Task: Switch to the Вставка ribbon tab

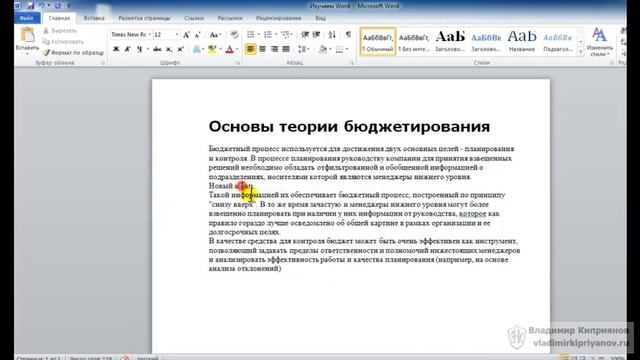Action: [94, 18]
